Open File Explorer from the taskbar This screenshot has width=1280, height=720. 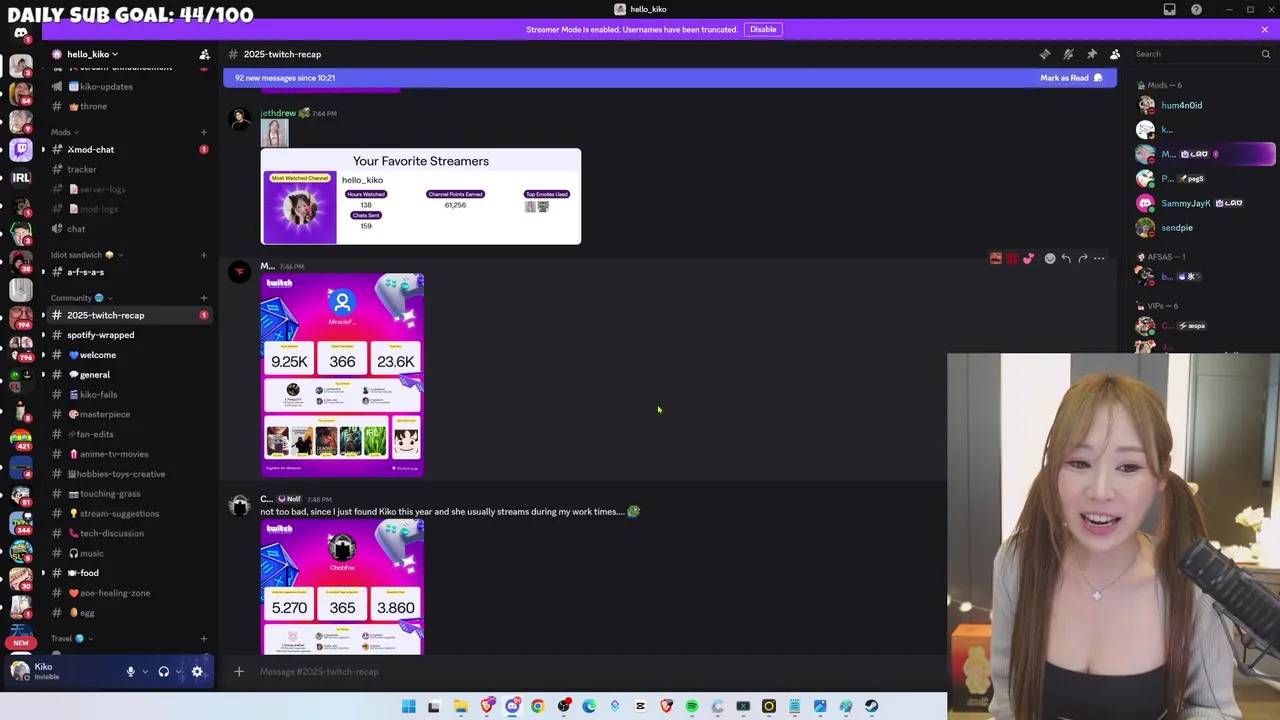coord(460,706)
